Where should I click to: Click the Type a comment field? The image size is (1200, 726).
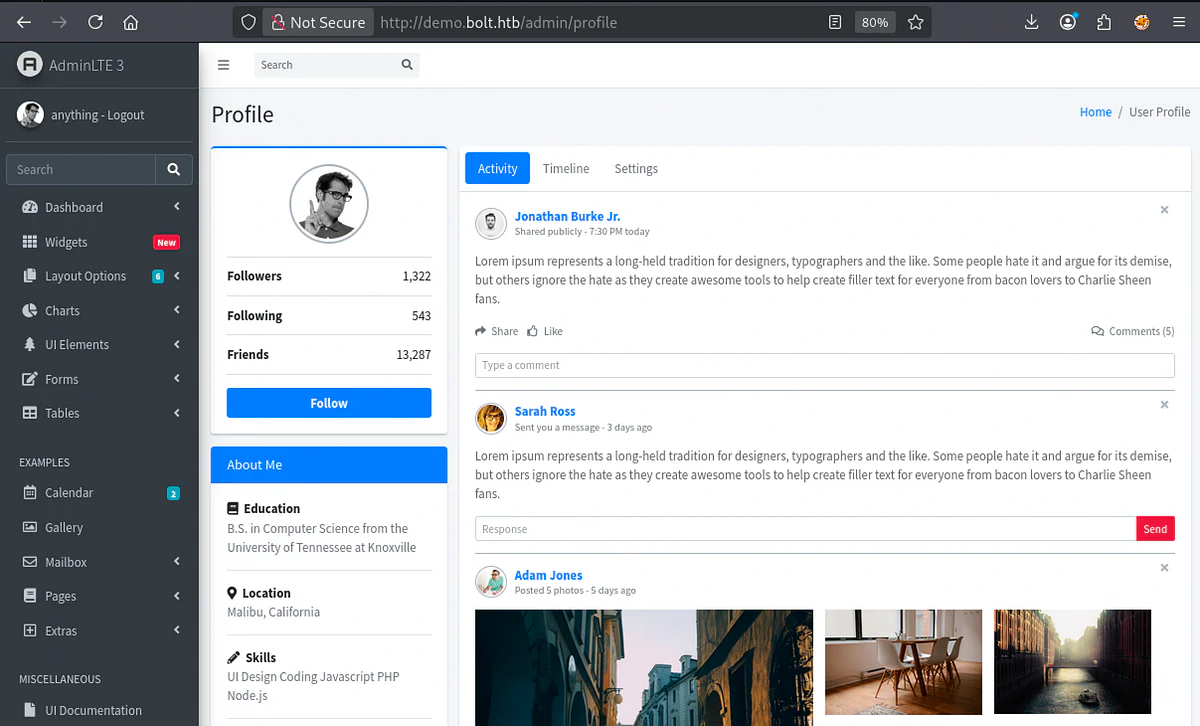pyautogui.click(x=824, y=365)
